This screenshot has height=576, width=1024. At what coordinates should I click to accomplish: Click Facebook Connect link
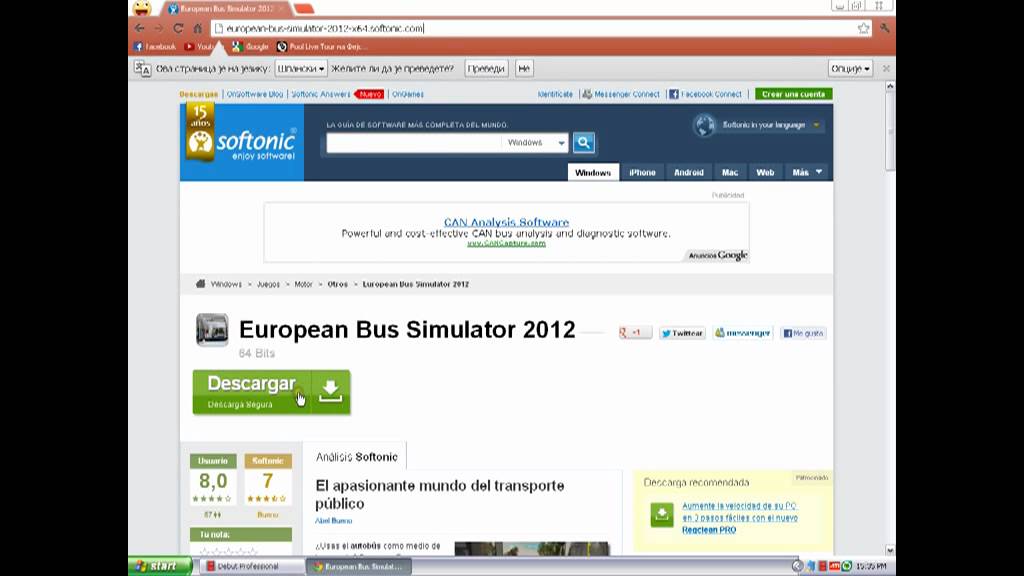tap(705, 94)
